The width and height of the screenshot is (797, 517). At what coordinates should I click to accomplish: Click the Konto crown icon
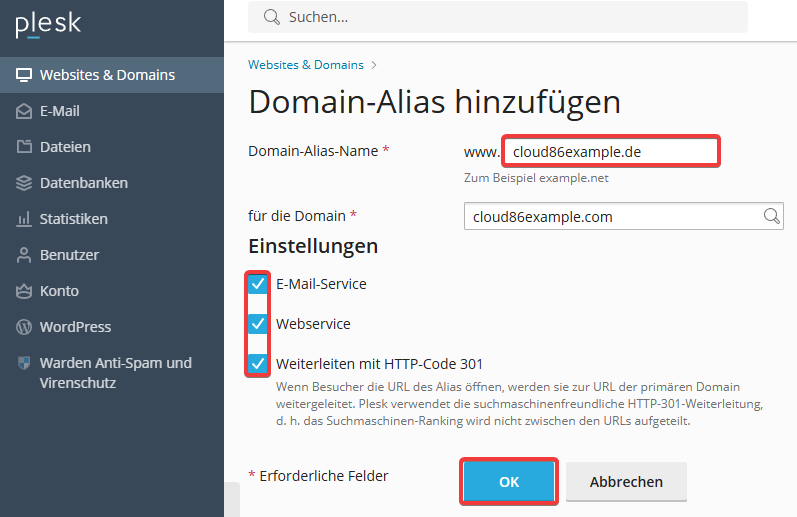pyautogui.click(x=23, y=291)
